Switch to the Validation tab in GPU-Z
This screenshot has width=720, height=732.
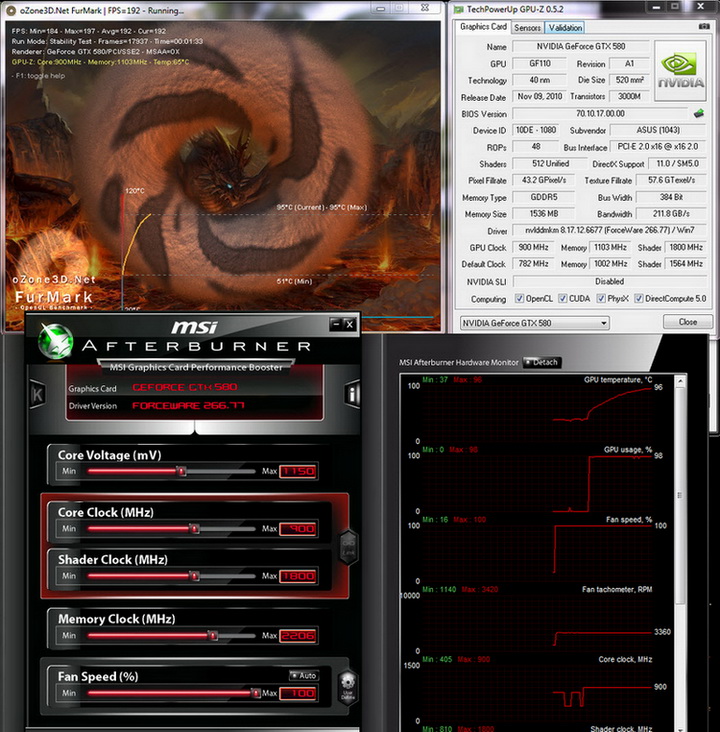pos(565,28)
